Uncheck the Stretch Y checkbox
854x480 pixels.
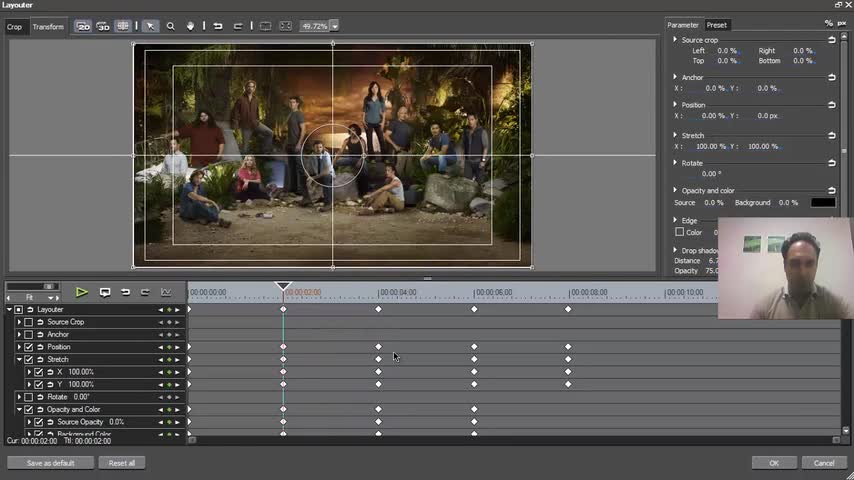(x=39, y=385)
